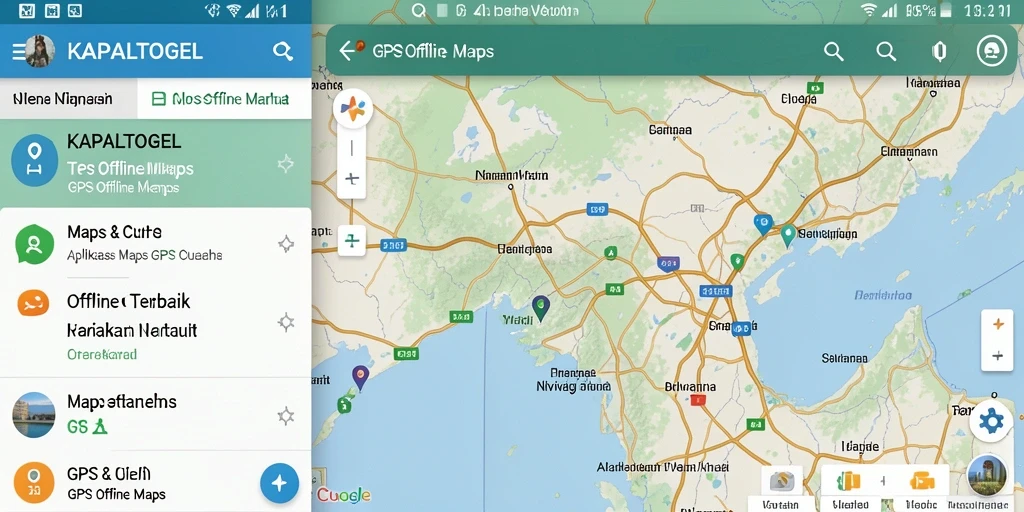Tap the orange tile in the bottom map toolbar
Image resolution: width=1024 pixels, height=512 pixels.
[921, 482]
